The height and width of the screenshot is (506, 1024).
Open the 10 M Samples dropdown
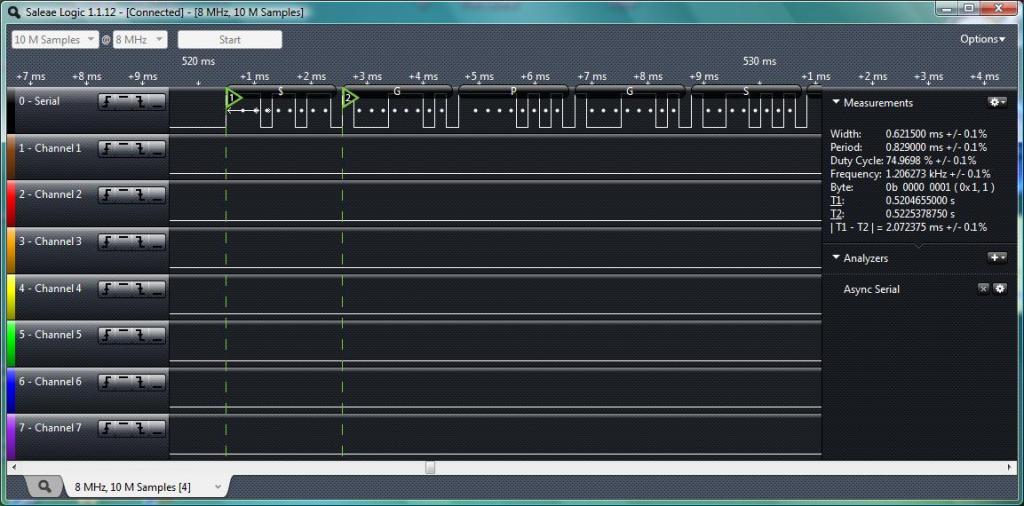pos(55,40)
